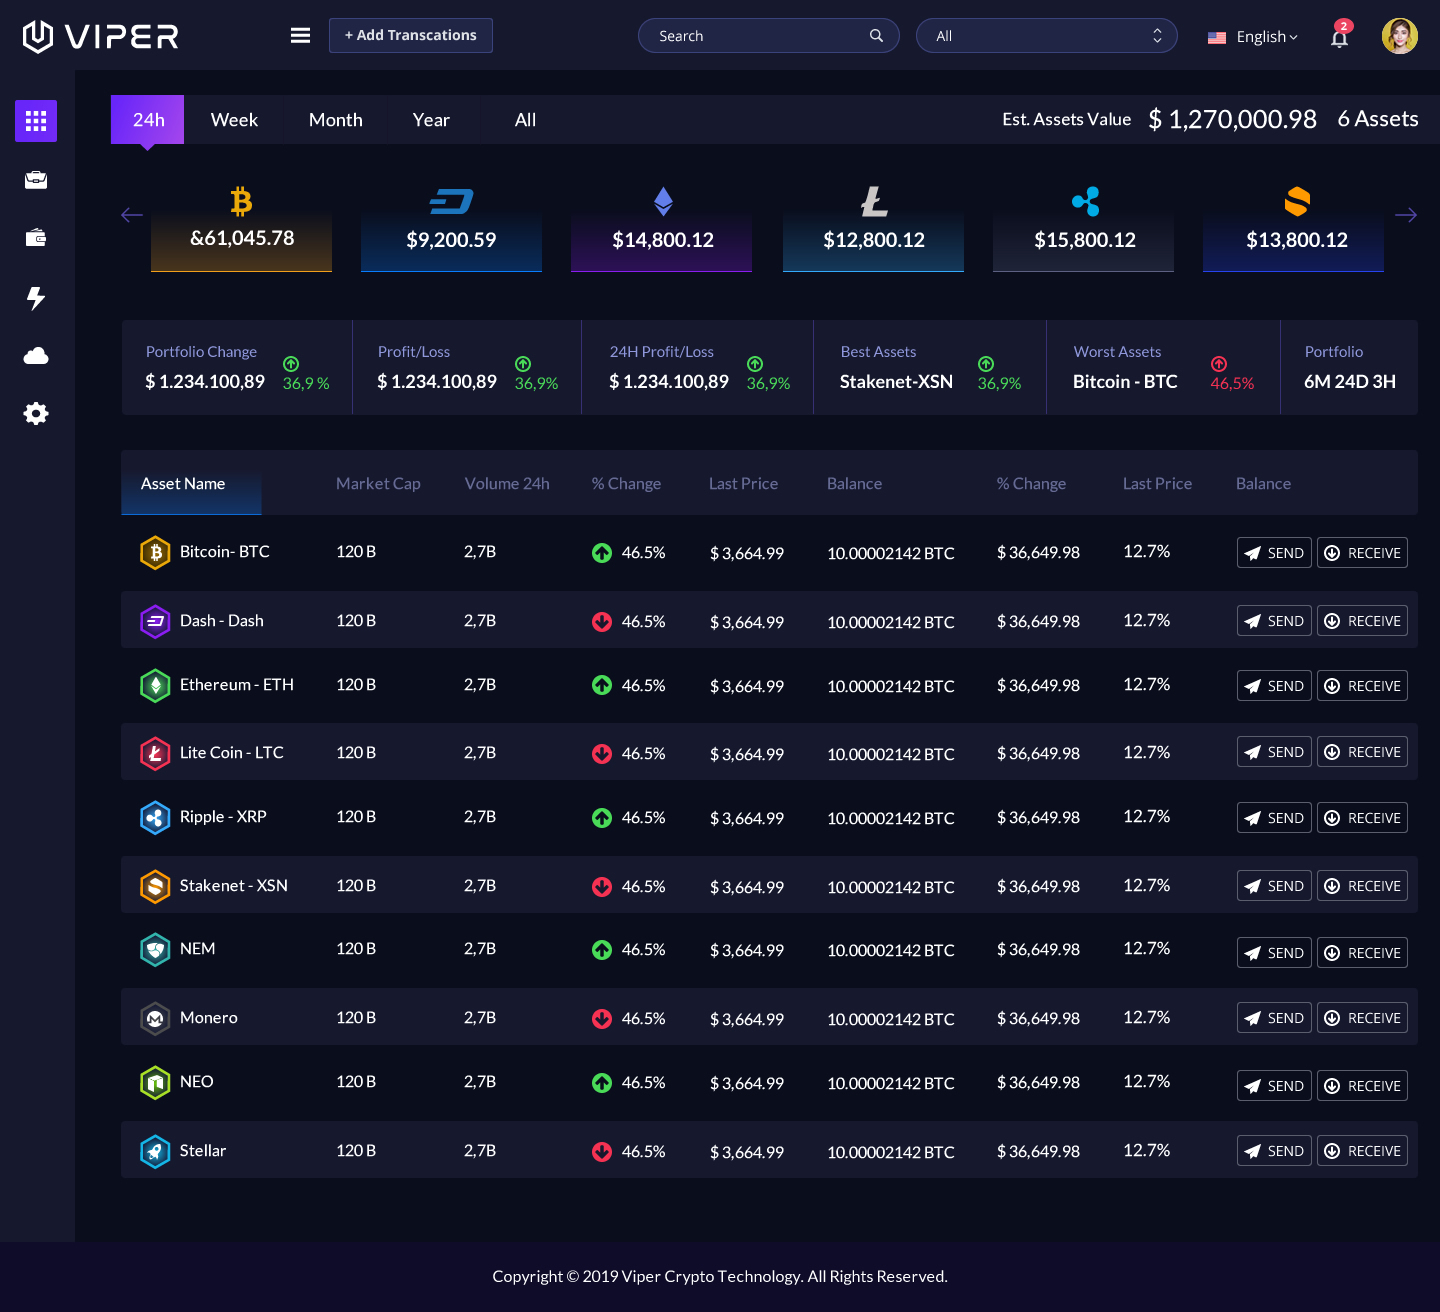The height and width of the screenshot is (1312, 1440).
Task: Click the green up arrow in Ethereum row
Action: point(602,686)
